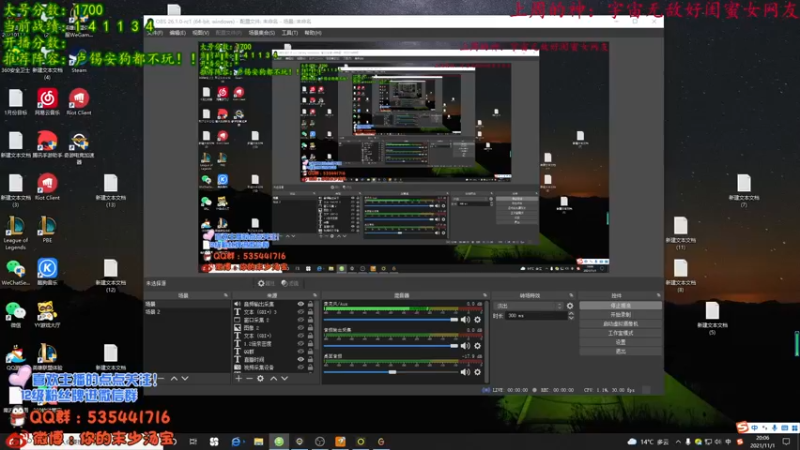Open League of Legends desktop shortcut
Screen dimensions: 800x450
click(x=15, y=233)
